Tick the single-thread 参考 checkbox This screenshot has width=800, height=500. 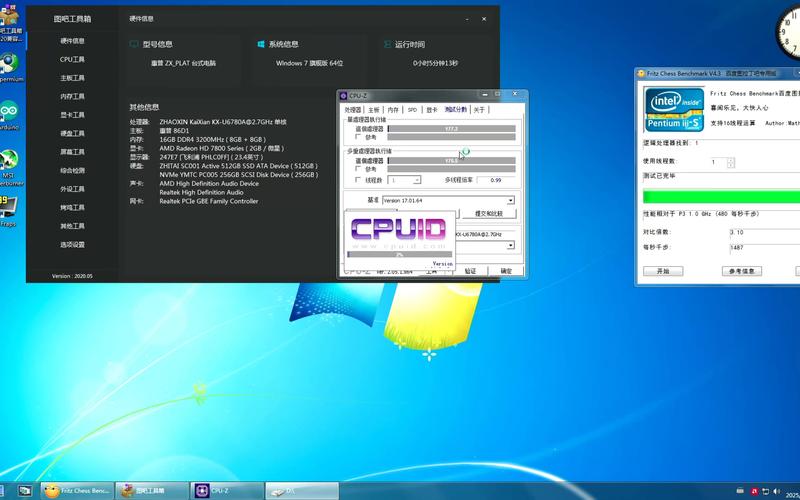pyautogui.click(x=358, y=138)
